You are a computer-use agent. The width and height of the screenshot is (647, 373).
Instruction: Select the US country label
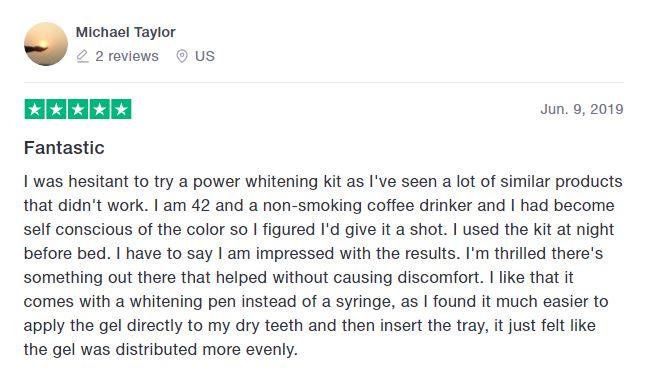205,56
